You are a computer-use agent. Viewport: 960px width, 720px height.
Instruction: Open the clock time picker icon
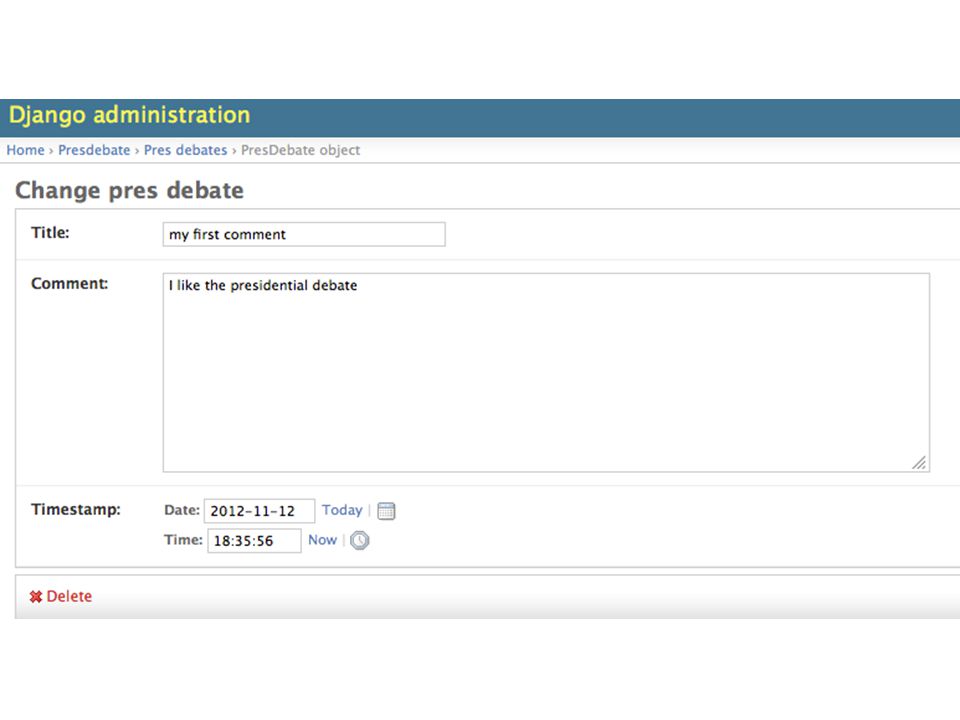pos(359,540)
